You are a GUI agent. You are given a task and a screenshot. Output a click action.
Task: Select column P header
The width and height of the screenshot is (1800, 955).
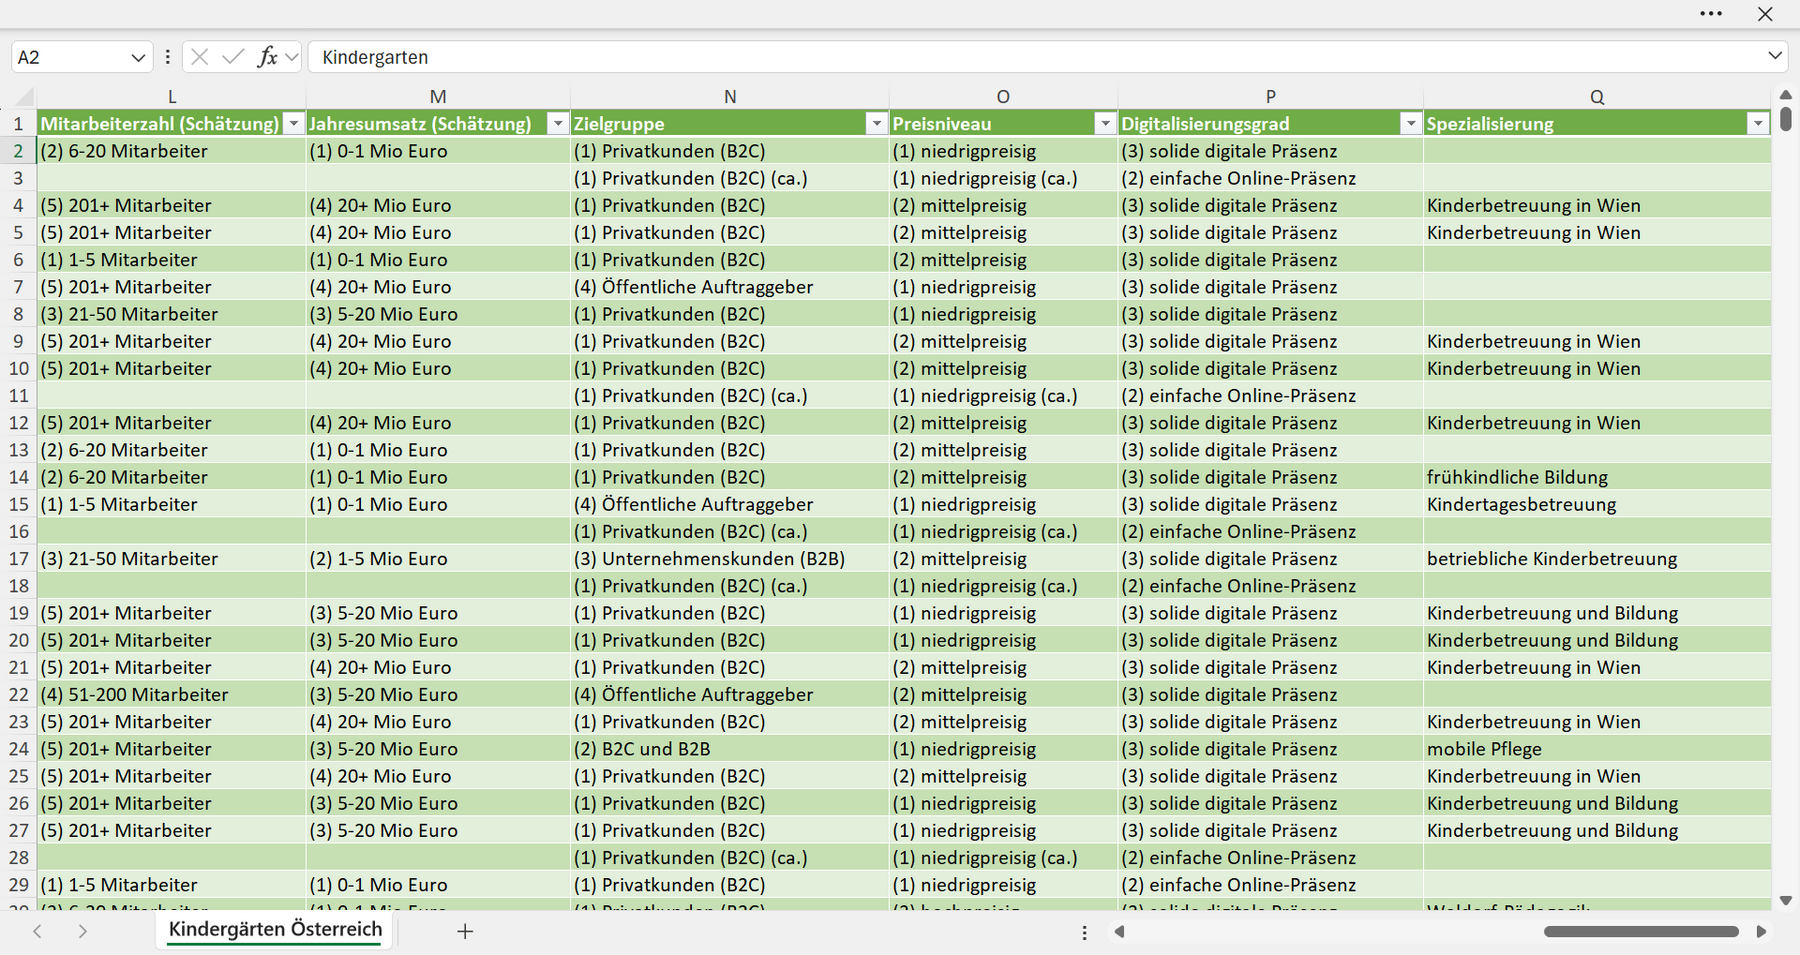(x=1270, y=97)
